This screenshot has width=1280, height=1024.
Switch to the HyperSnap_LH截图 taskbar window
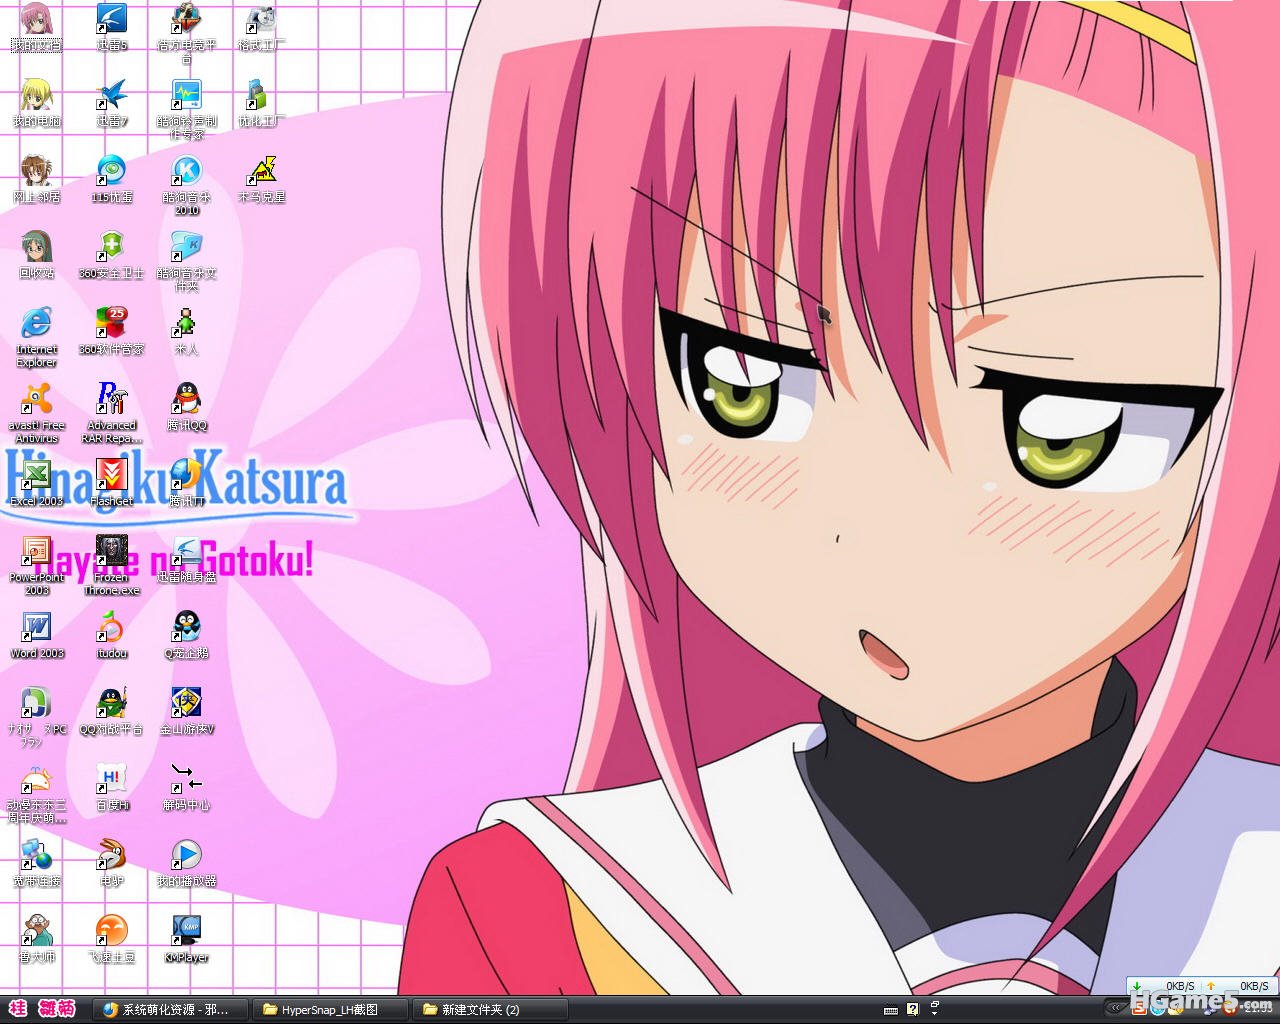(330, 1009)
